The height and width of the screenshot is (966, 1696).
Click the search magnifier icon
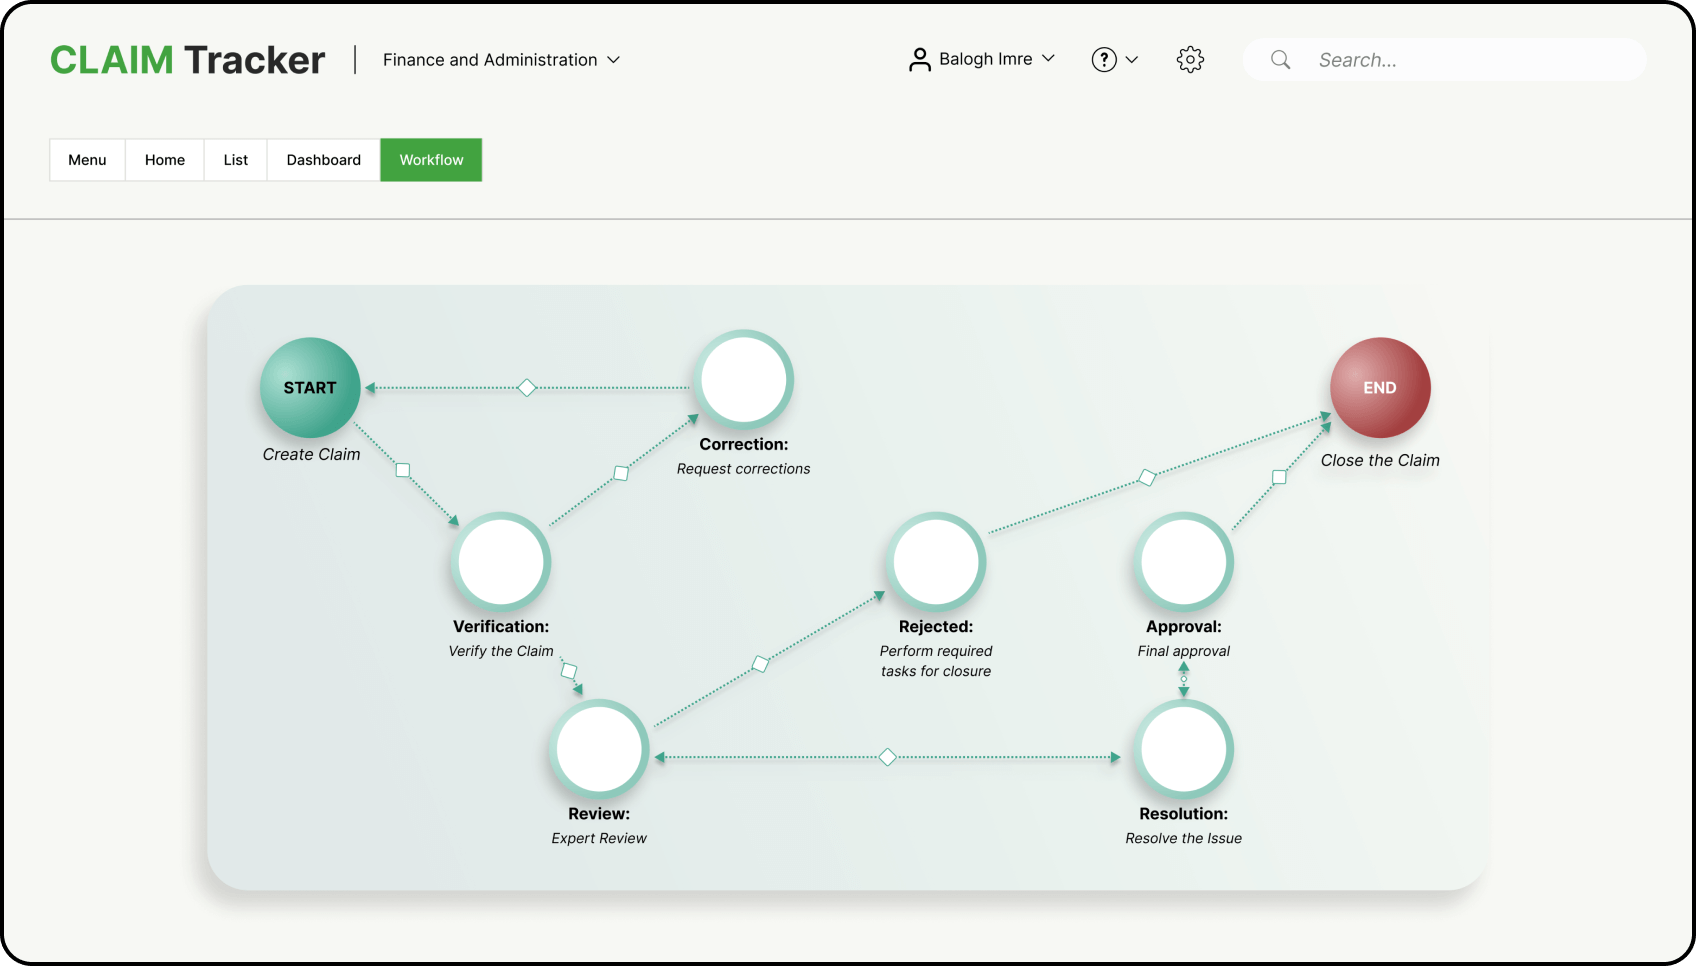pyautogui.click(x=1280, y=60)
